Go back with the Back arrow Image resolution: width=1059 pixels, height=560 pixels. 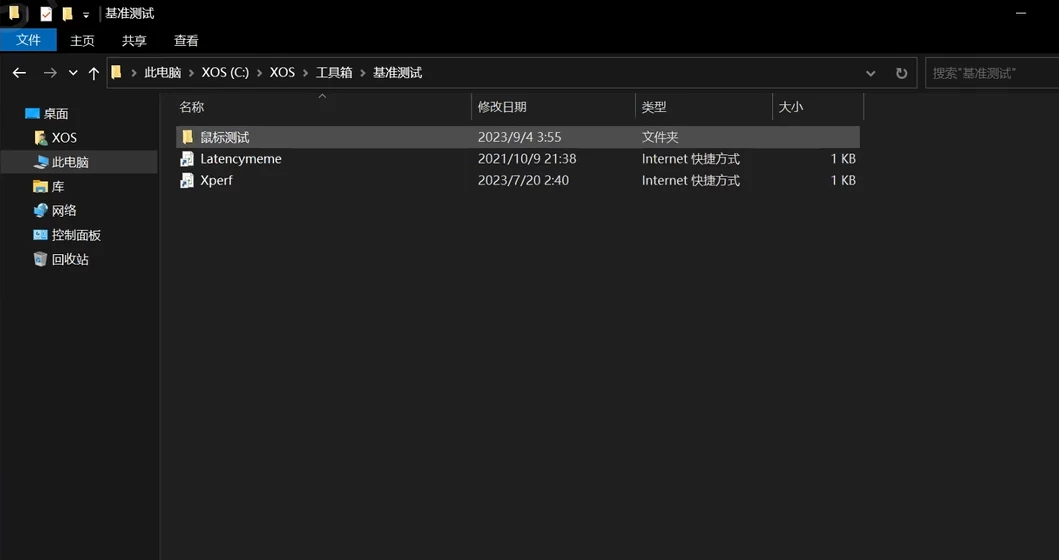tap(18, 73)
